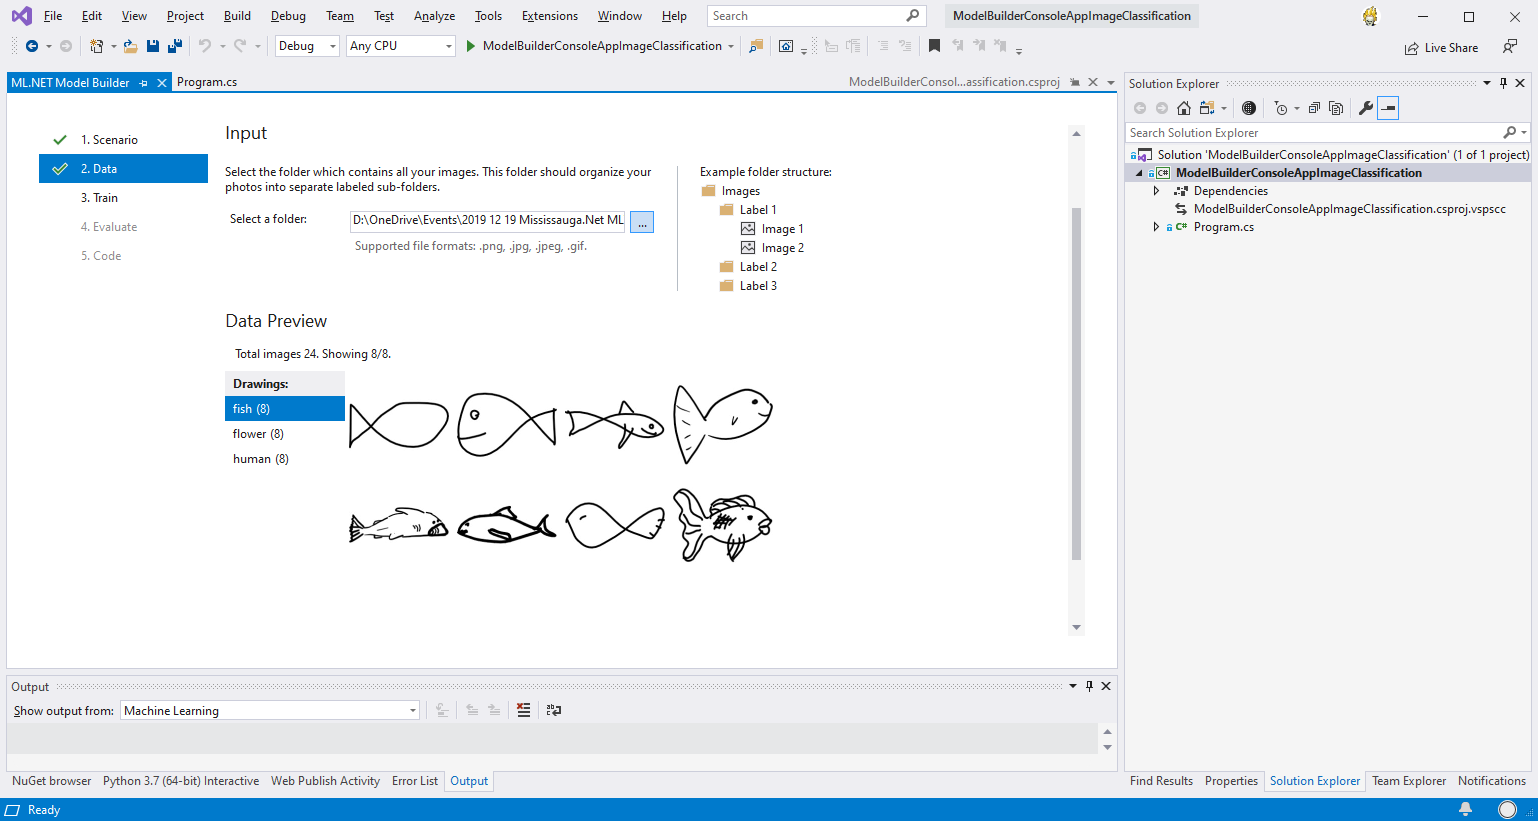Click the Collapse All icon in Solution Explorer
The height and width of the screenshot is (821, 1538).
tap(1314, 108)
